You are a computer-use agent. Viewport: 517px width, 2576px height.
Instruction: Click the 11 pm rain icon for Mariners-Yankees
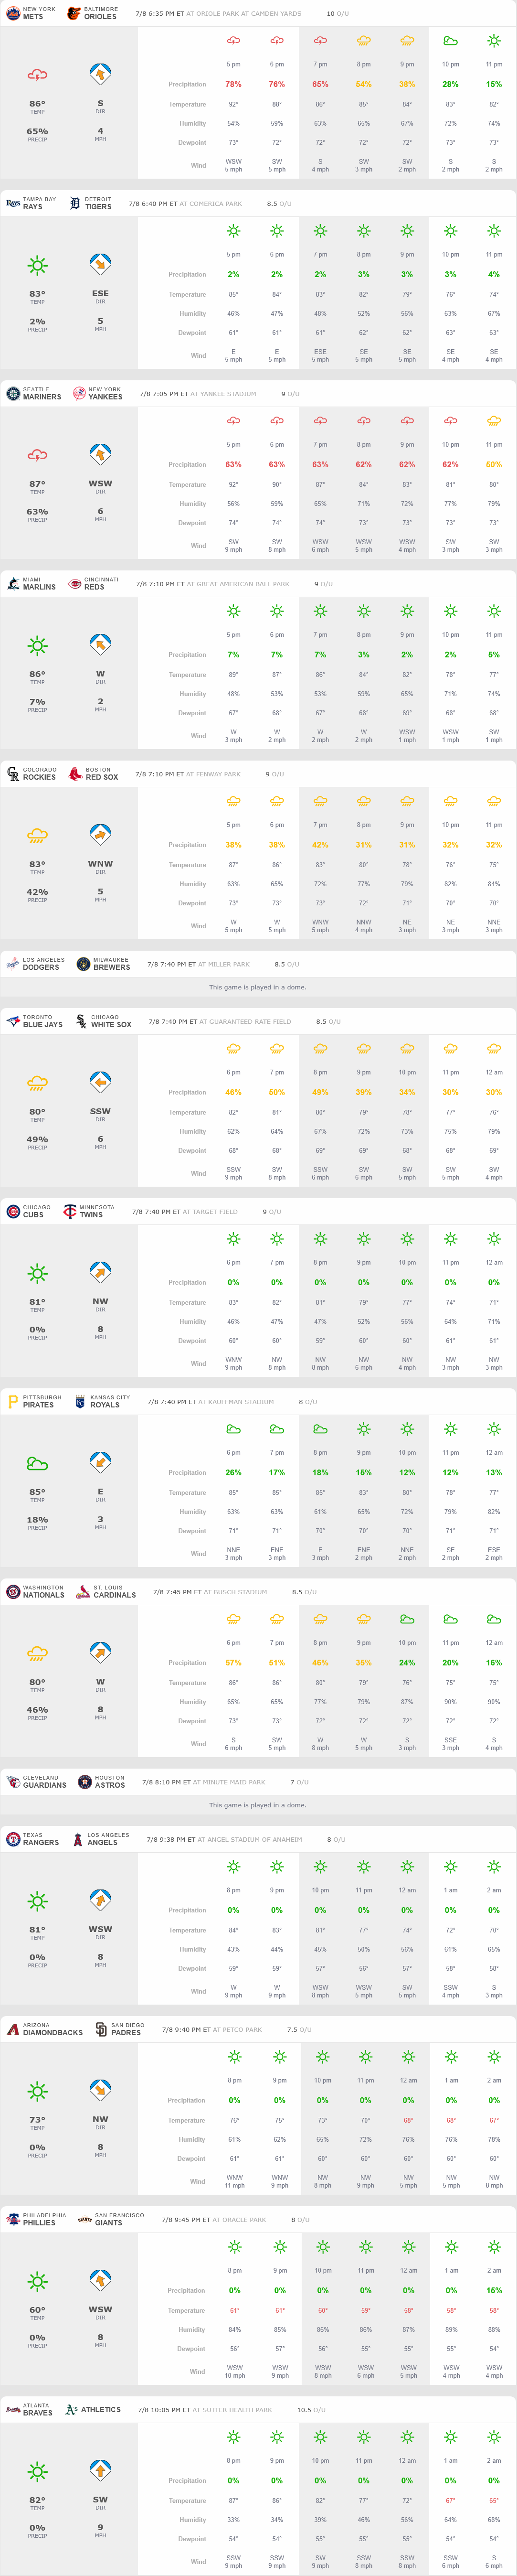[x=494, y=421]
